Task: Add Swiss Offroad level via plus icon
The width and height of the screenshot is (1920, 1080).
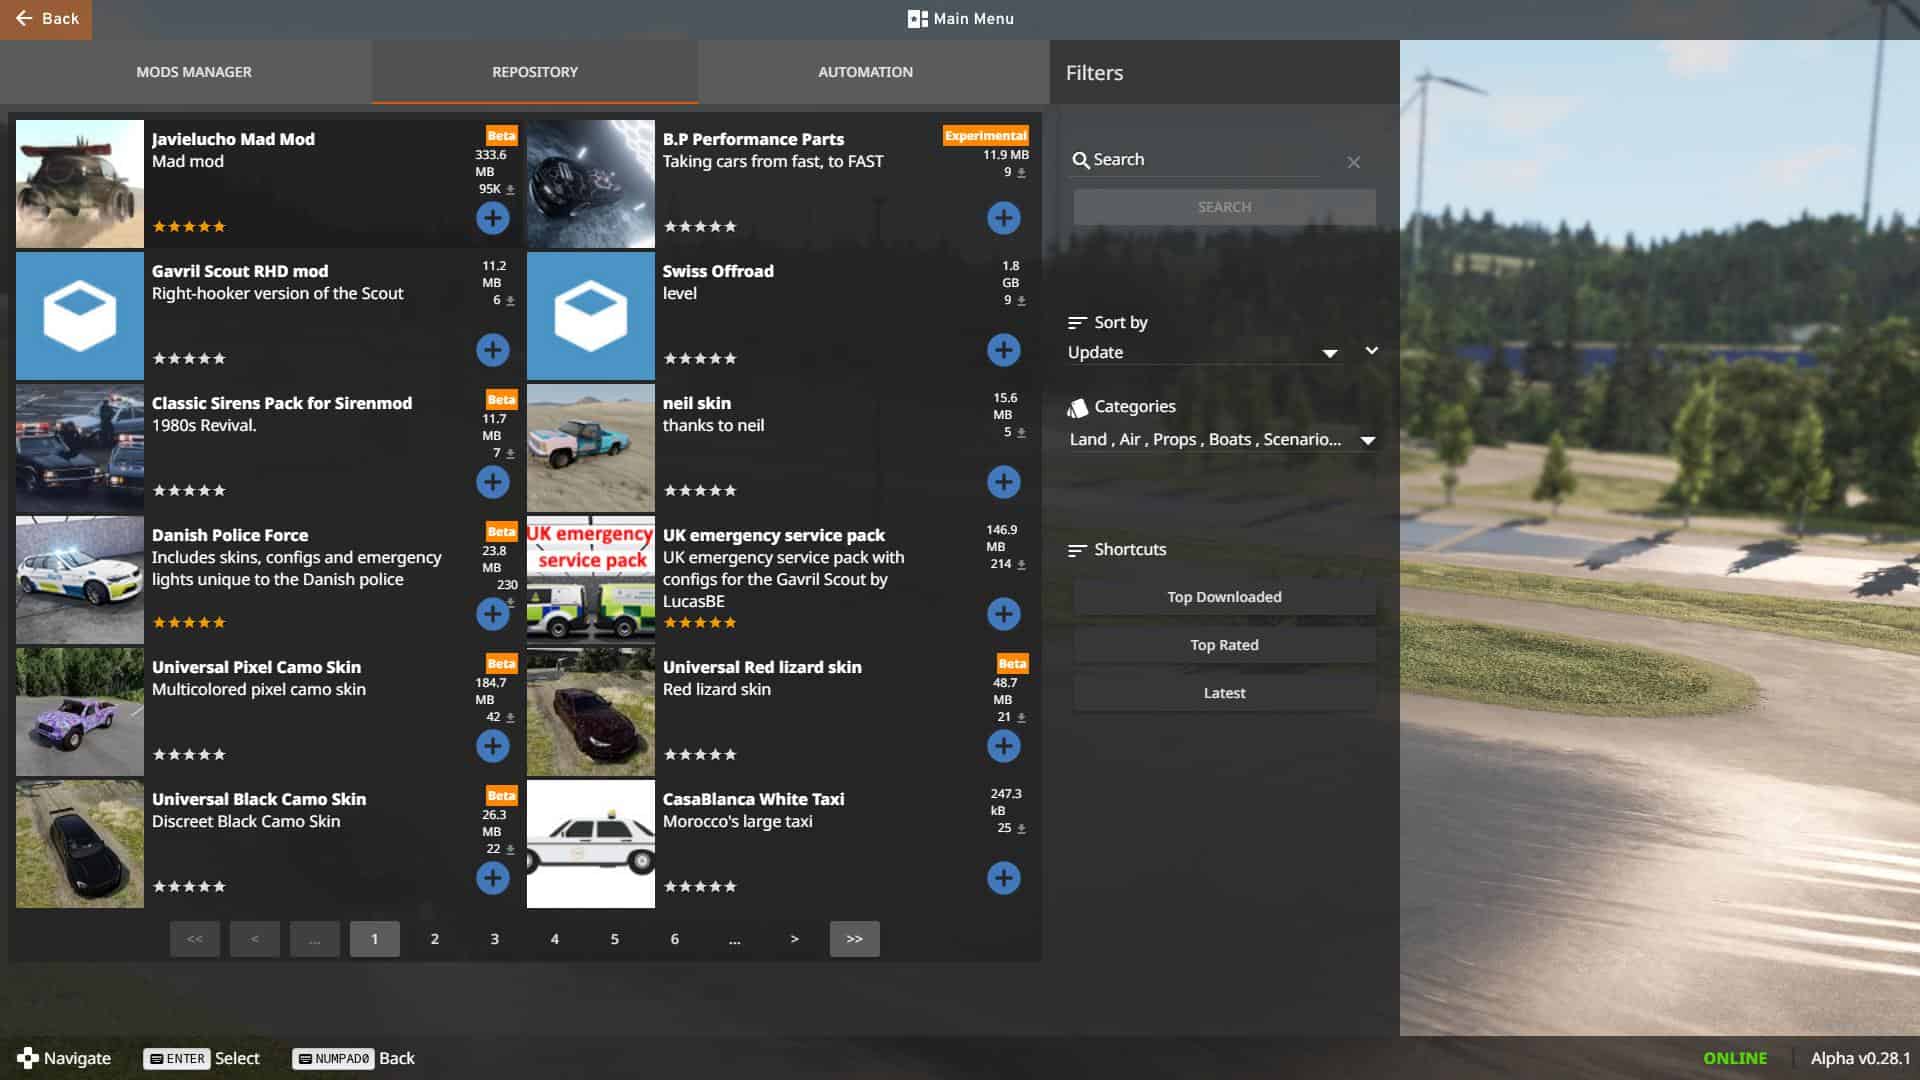Action: point(1003,350)
